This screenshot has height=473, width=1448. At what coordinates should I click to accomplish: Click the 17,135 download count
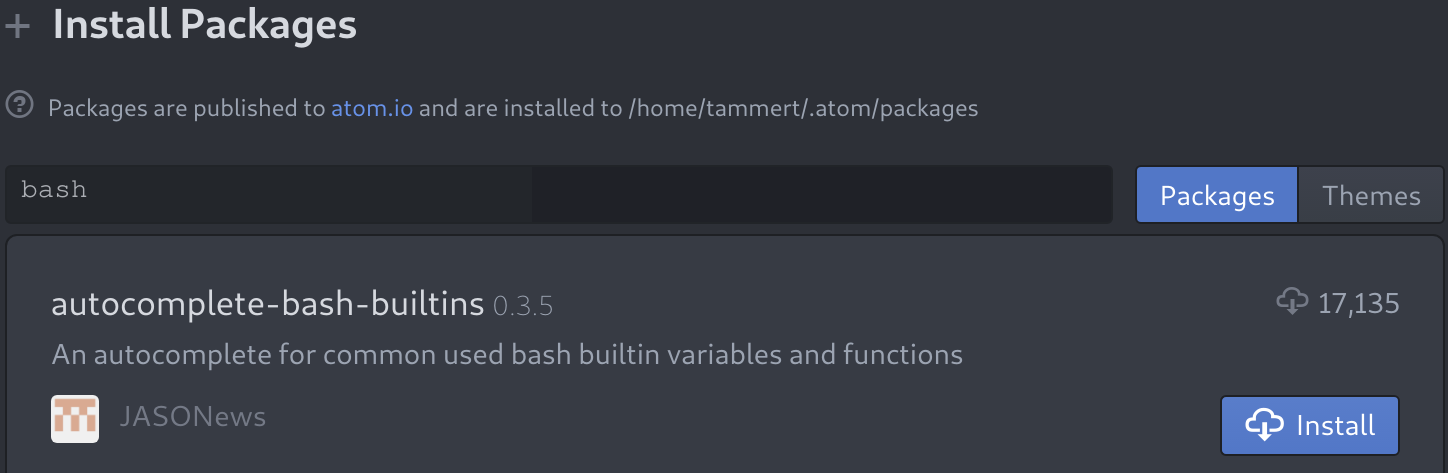click(1358, 303)
